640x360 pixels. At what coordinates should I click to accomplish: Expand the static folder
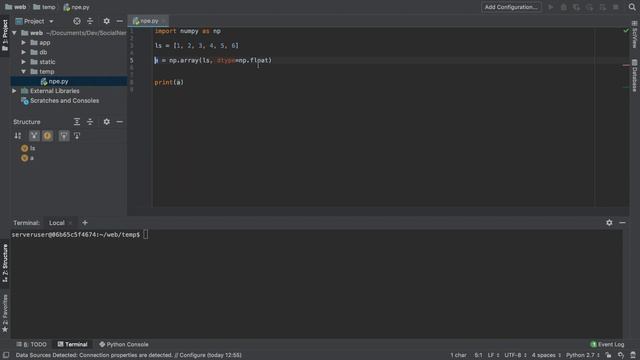tap(23, 62)
